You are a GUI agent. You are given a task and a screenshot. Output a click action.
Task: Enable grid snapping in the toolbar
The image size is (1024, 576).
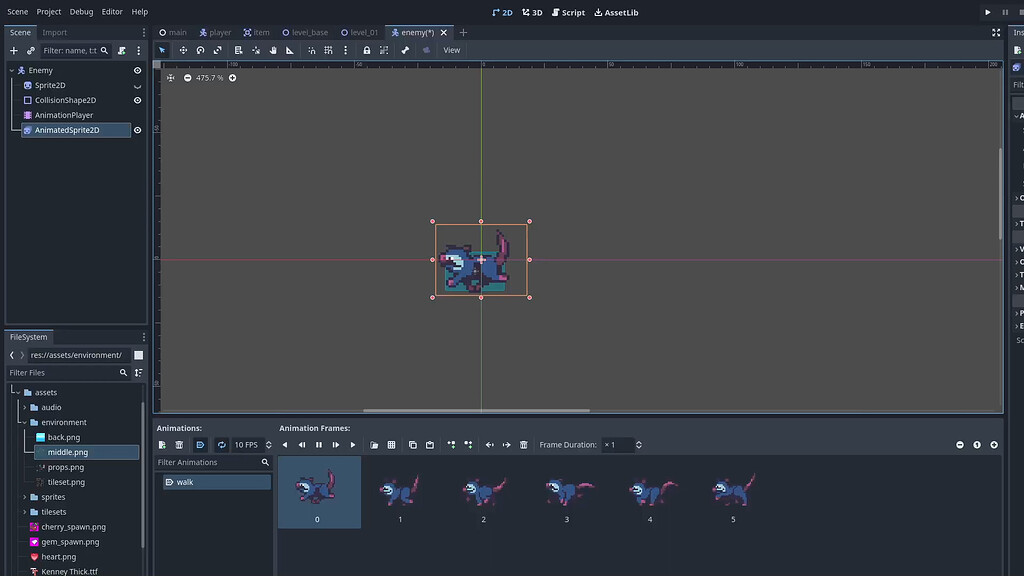click(x=327, y=49)
